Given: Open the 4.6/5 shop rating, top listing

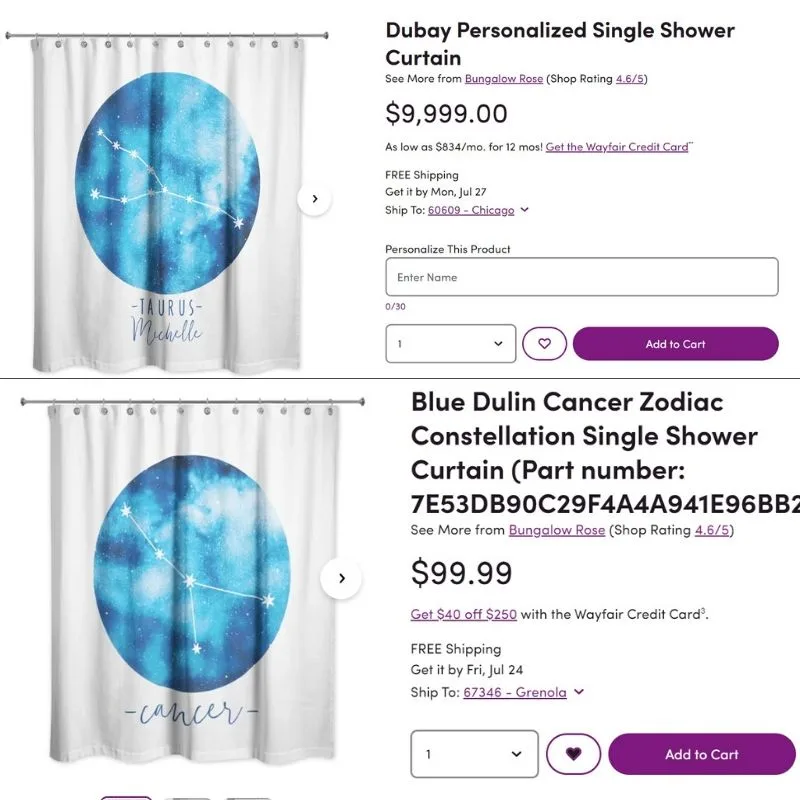Looking at the screenshot, I should coord(630,79).
